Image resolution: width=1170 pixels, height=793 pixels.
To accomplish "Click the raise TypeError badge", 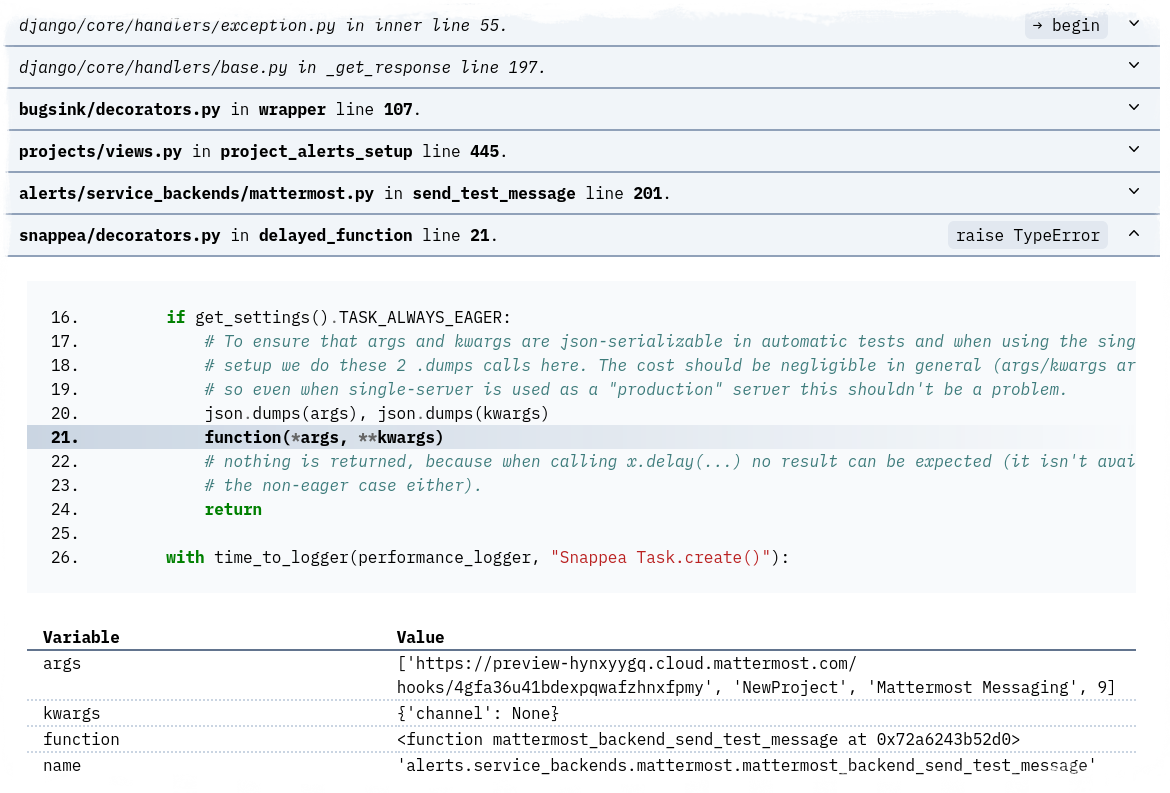I will (1027, 234).
